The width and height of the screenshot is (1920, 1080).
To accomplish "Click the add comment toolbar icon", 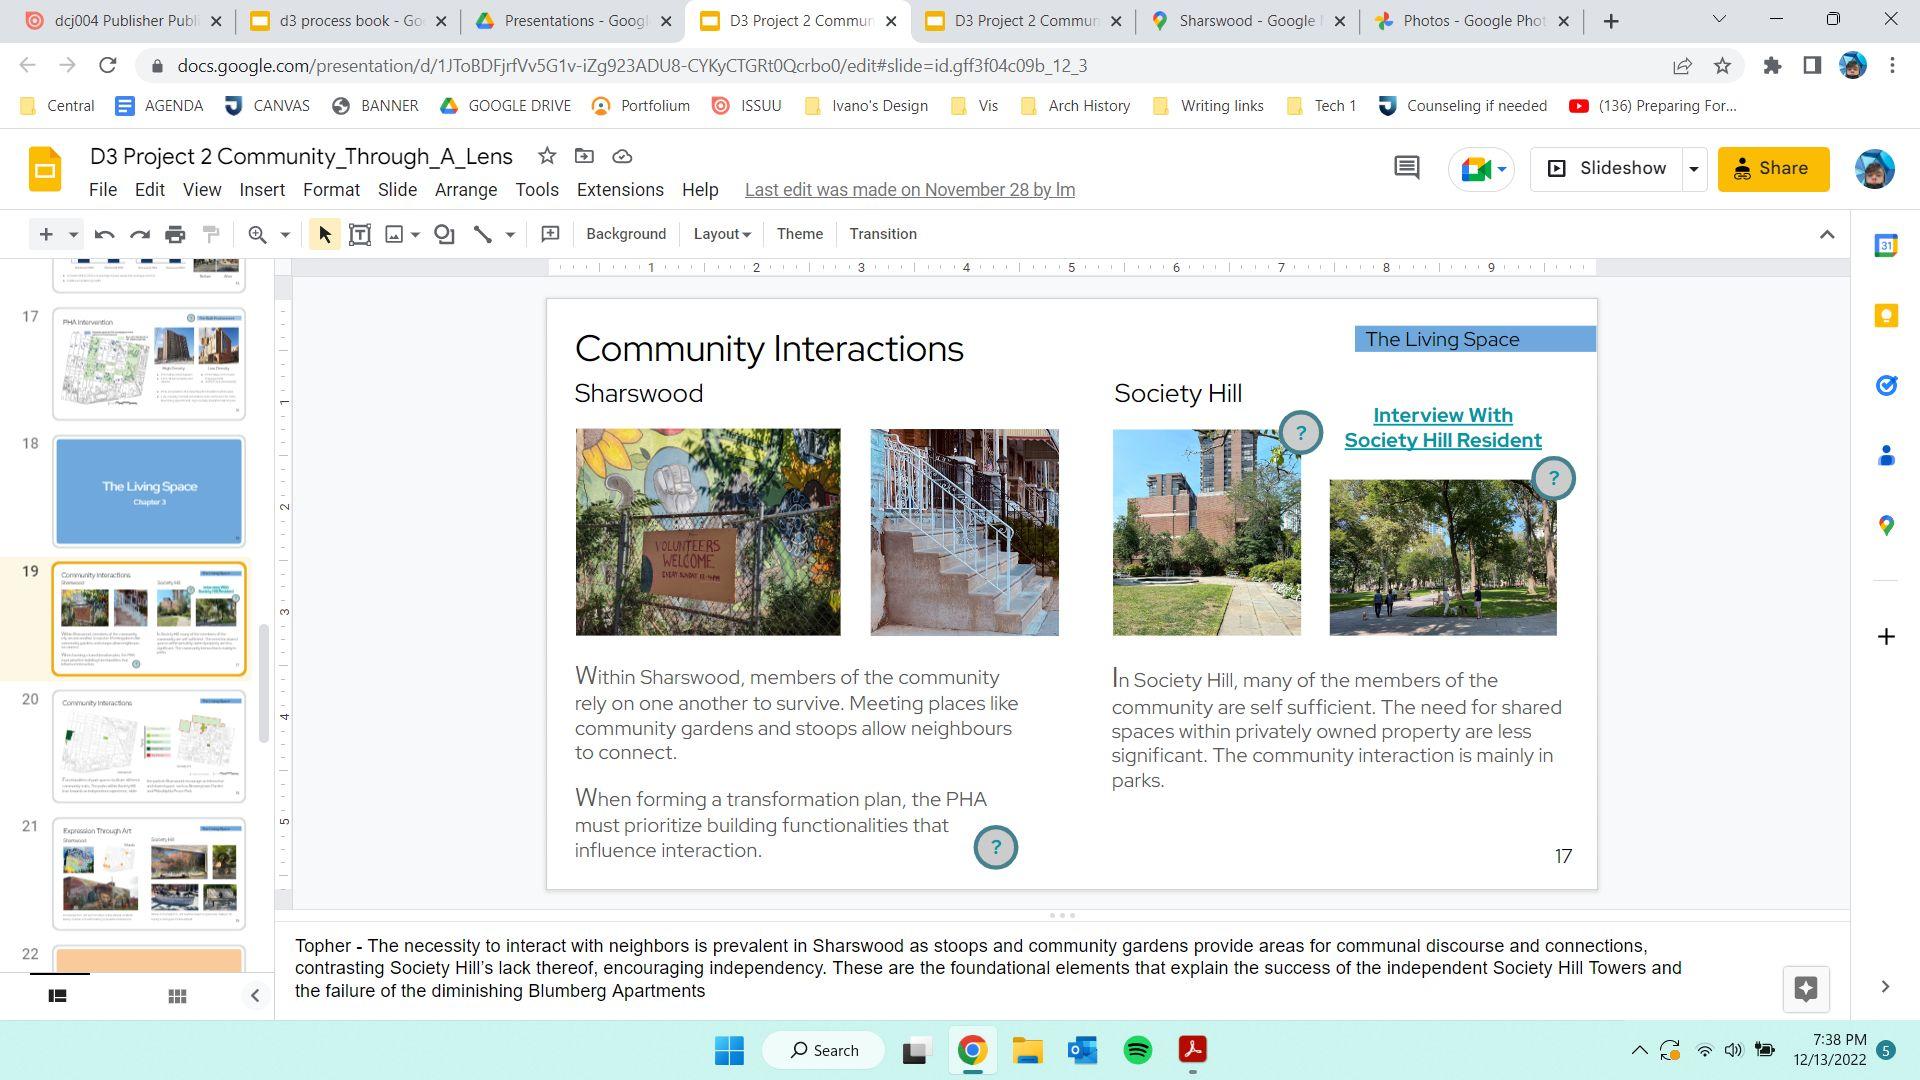I will (550, 234).
